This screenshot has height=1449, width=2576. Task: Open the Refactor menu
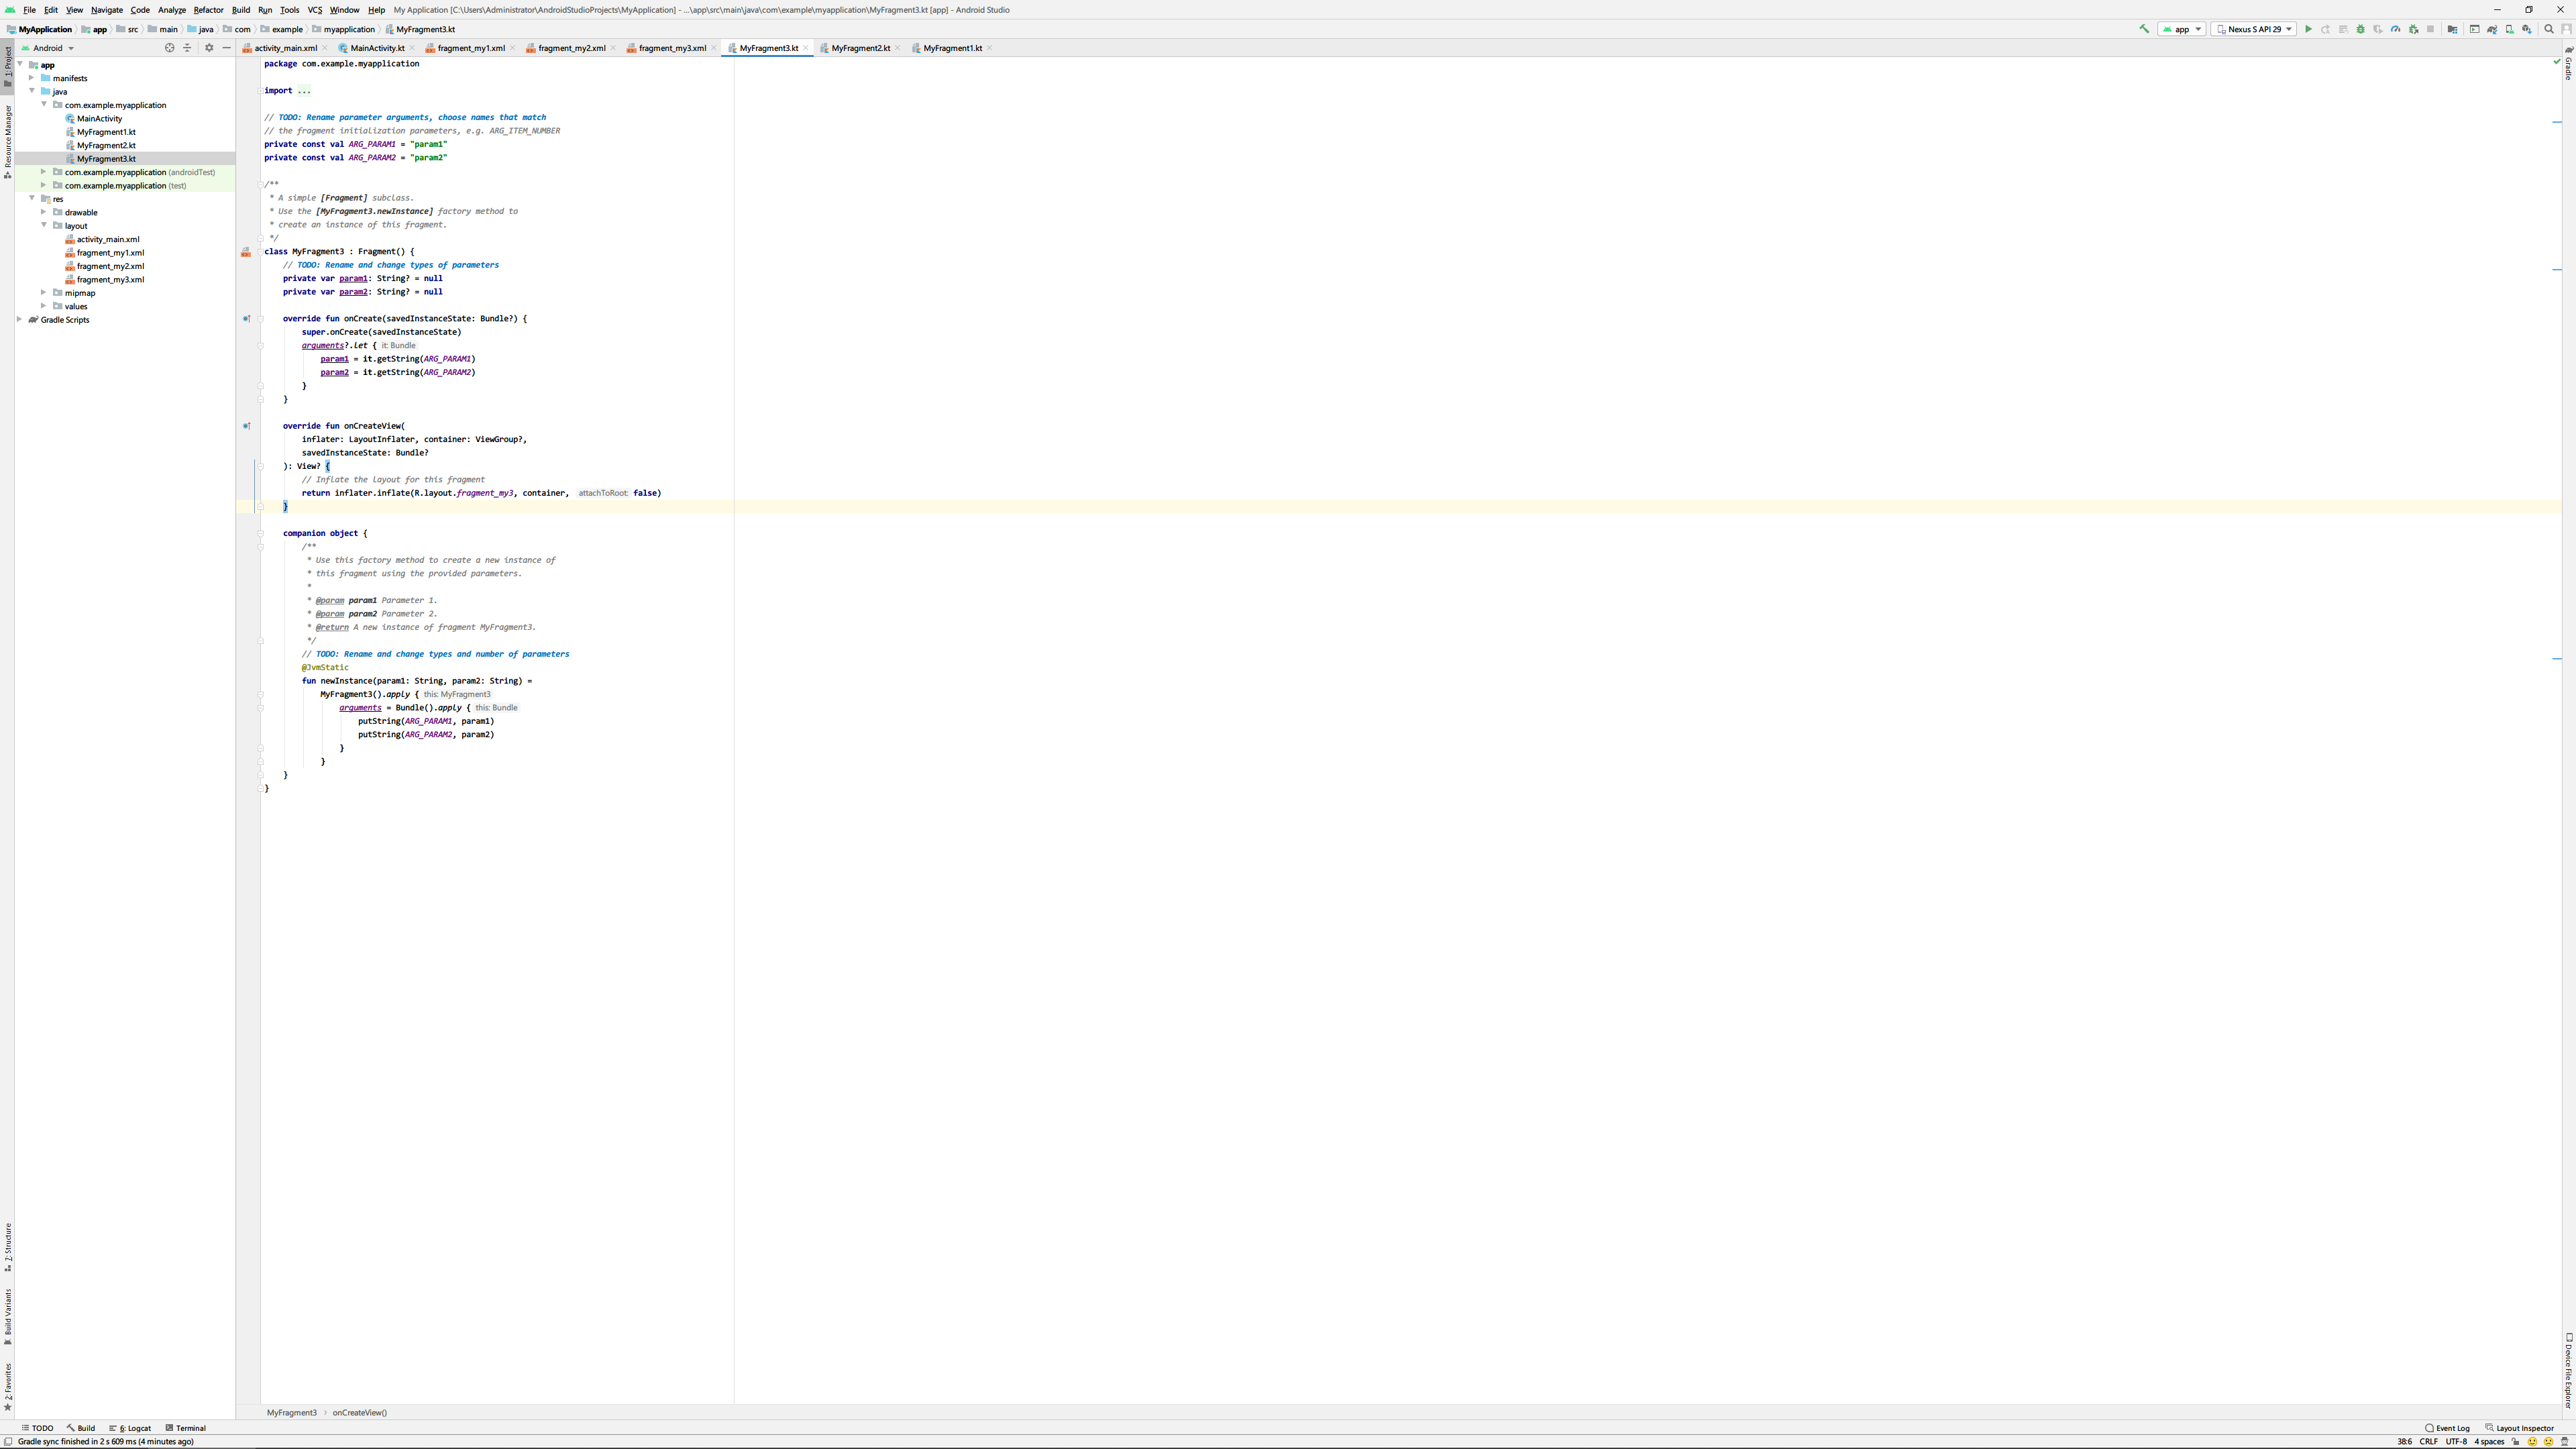tap(208, 10)
